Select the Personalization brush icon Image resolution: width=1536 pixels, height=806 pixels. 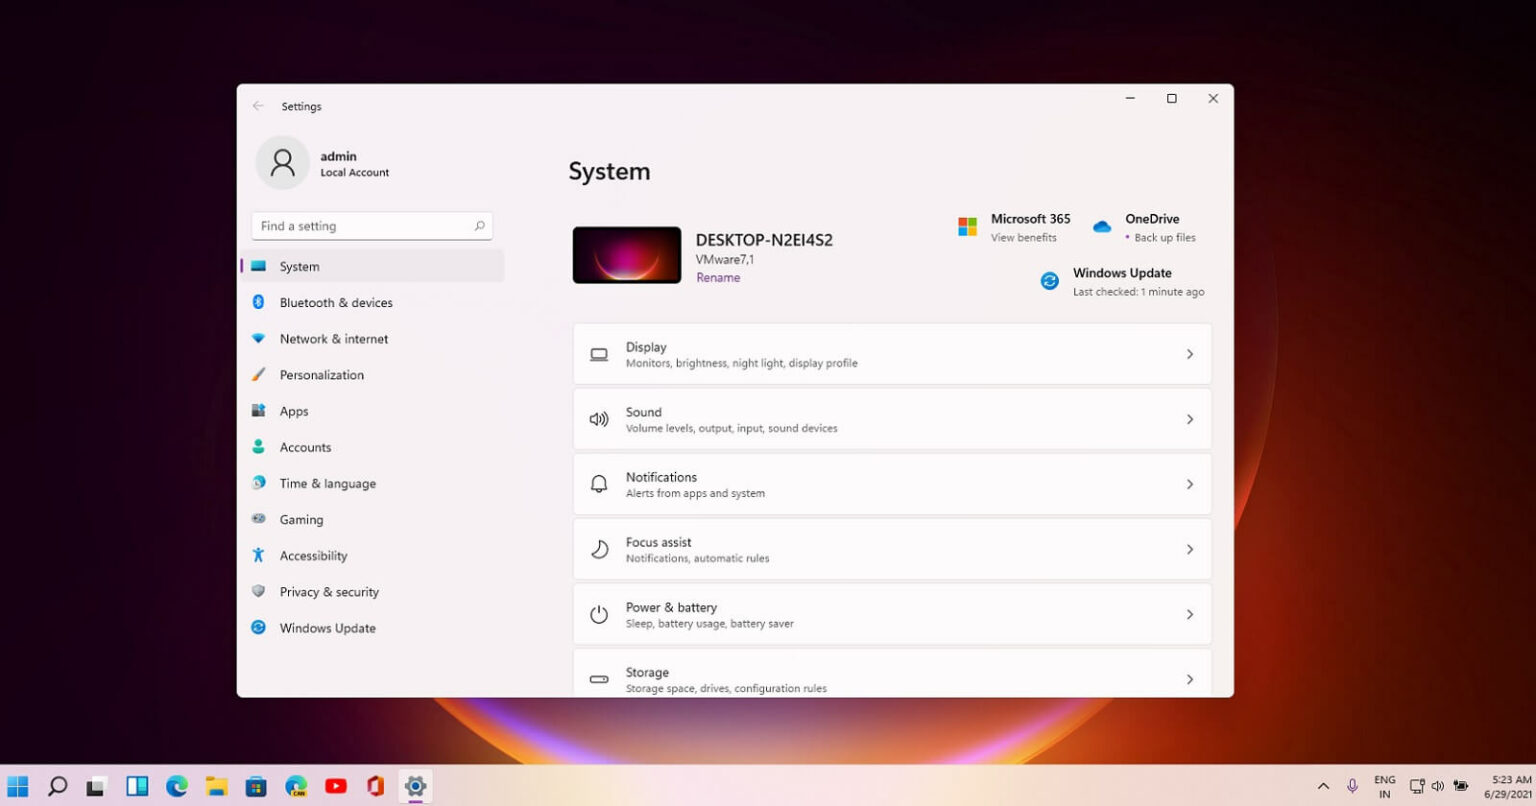tap(258, 374)
